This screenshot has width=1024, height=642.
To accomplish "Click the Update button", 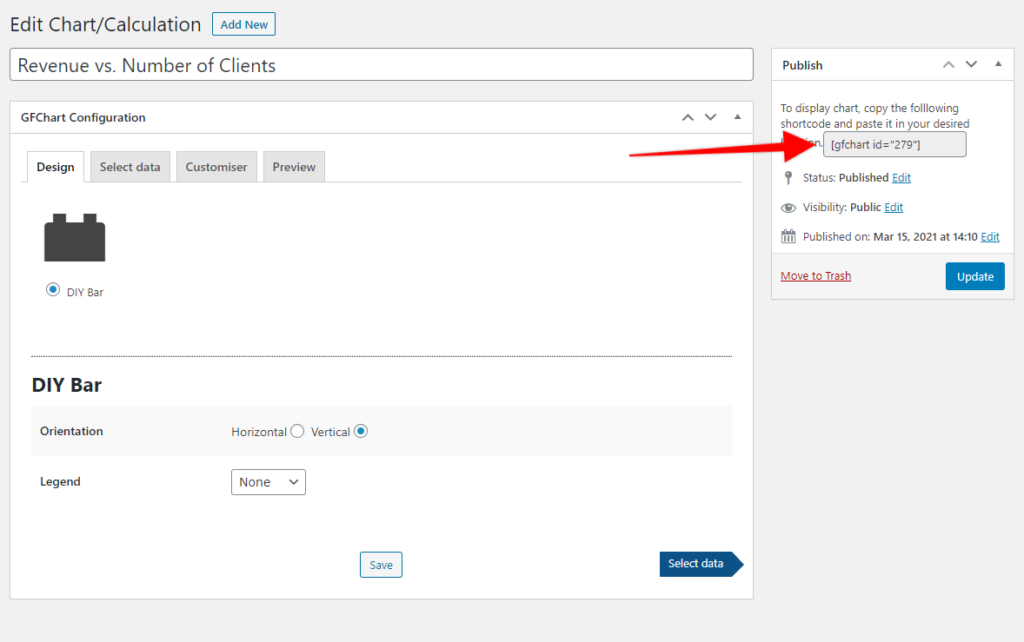I will (975, 275).
